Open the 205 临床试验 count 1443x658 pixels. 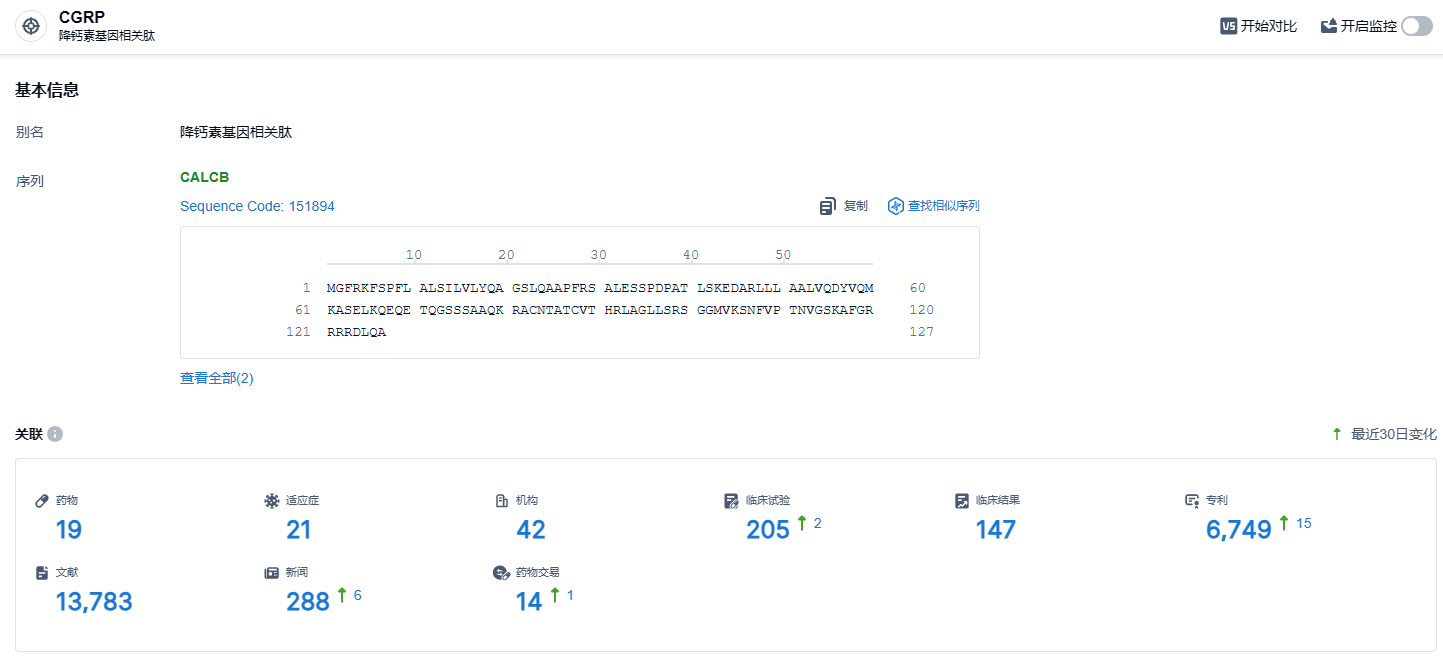[768, 530]
